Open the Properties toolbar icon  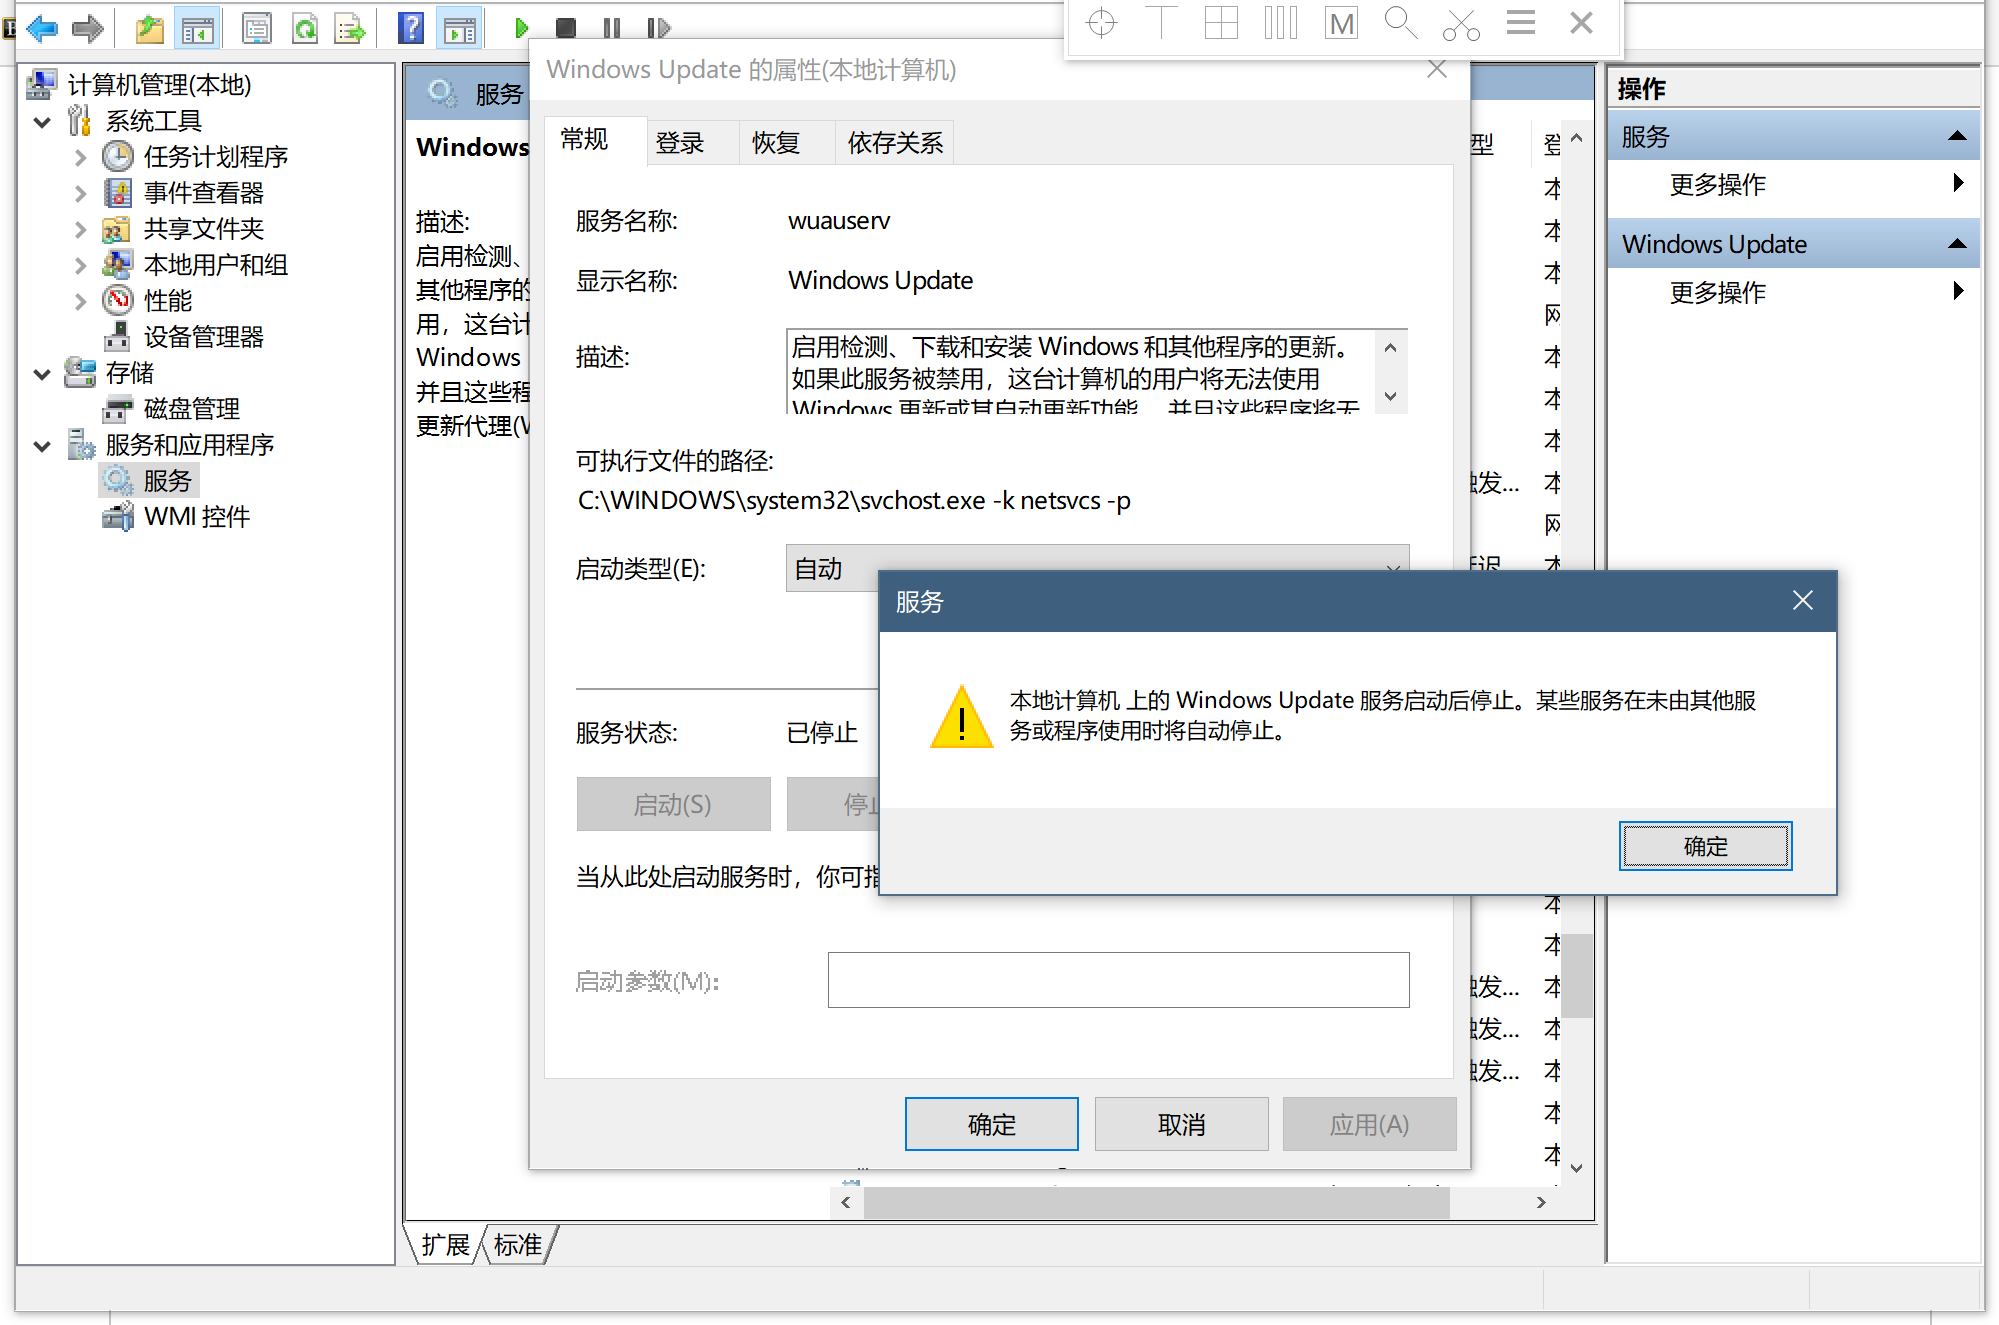pos(257,29)
